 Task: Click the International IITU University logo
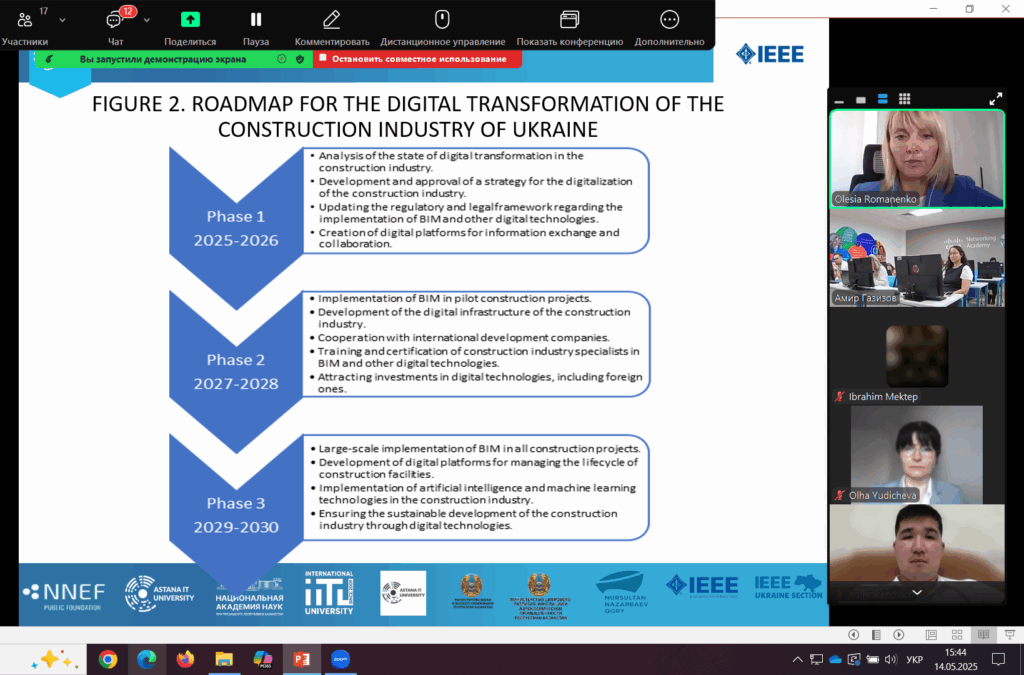tap(329, 593)
